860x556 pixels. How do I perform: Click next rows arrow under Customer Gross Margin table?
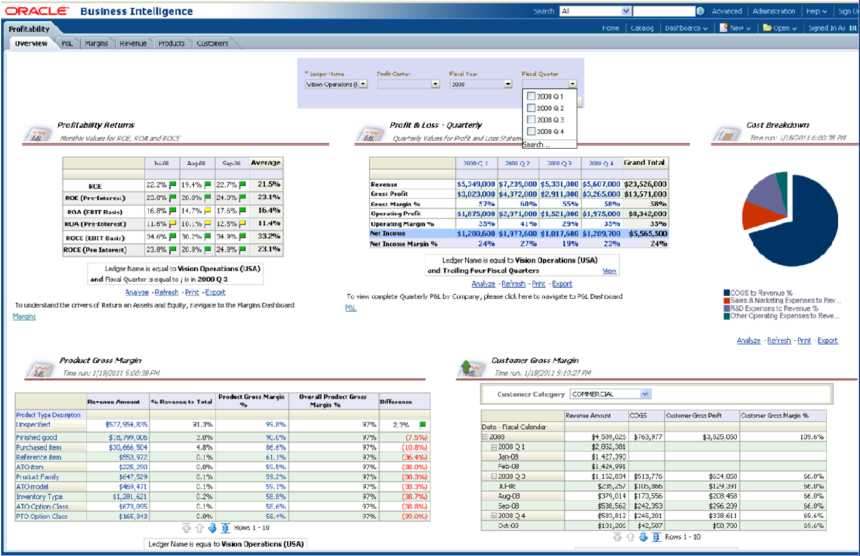643,537
